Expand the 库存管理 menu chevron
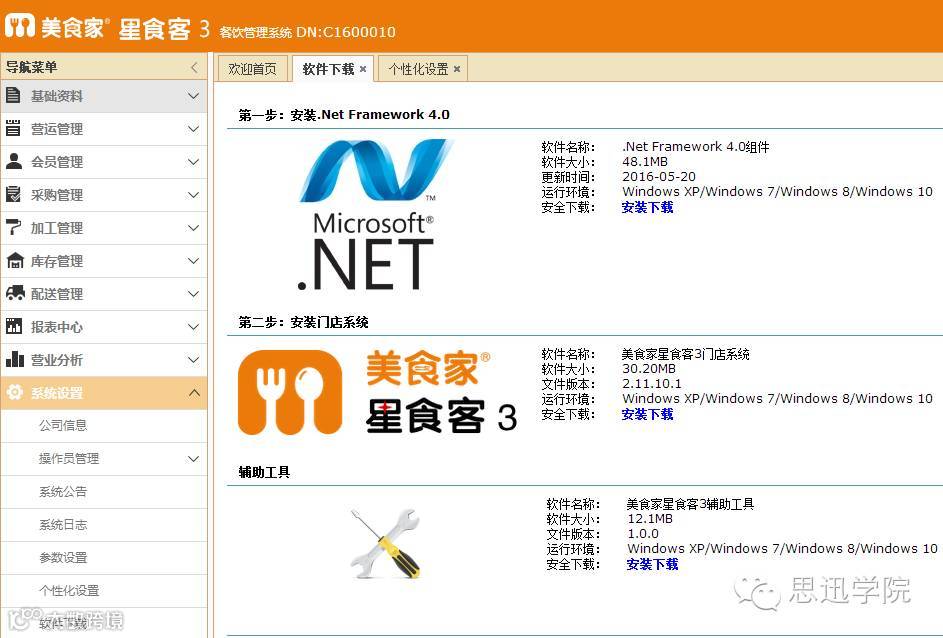943x638 pixels. [193, 261]
